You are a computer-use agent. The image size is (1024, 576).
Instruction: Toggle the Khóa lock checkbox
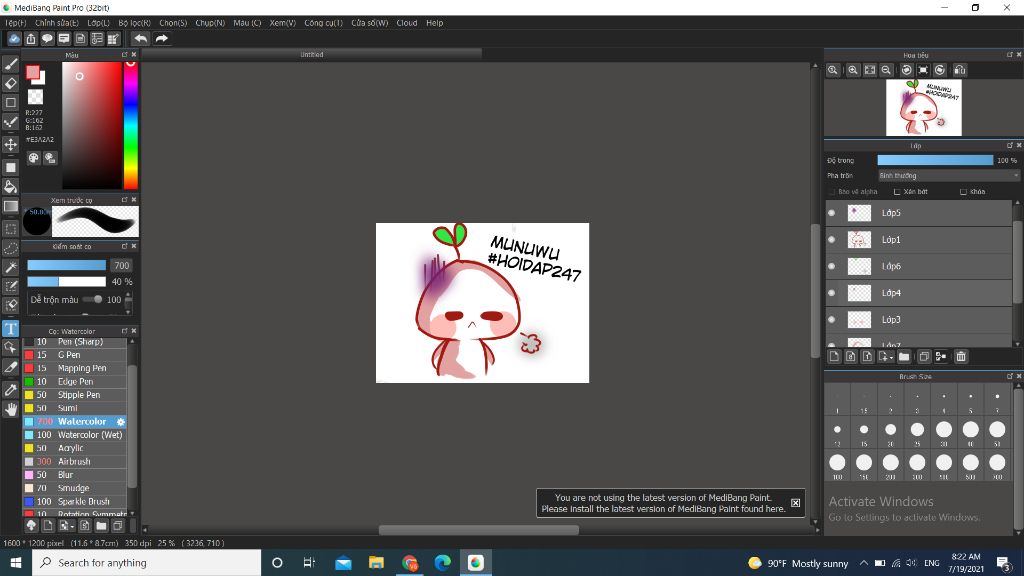pos(963,192)
